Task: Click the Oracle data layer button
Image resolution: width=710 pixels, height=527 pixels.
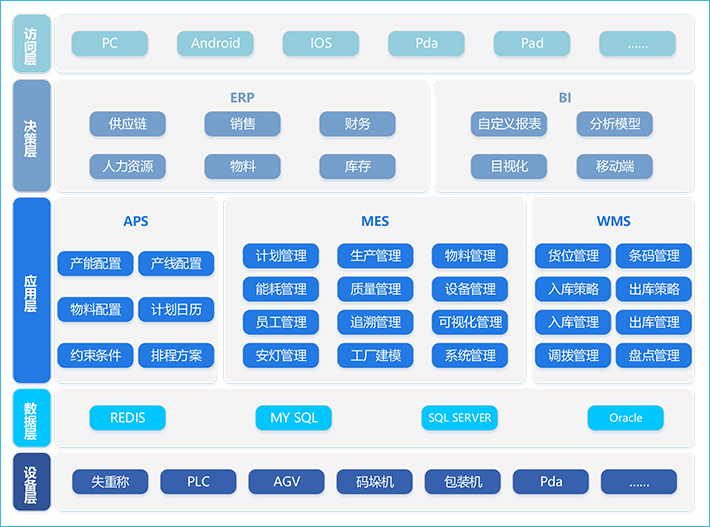Action: (x=625, y=417)
